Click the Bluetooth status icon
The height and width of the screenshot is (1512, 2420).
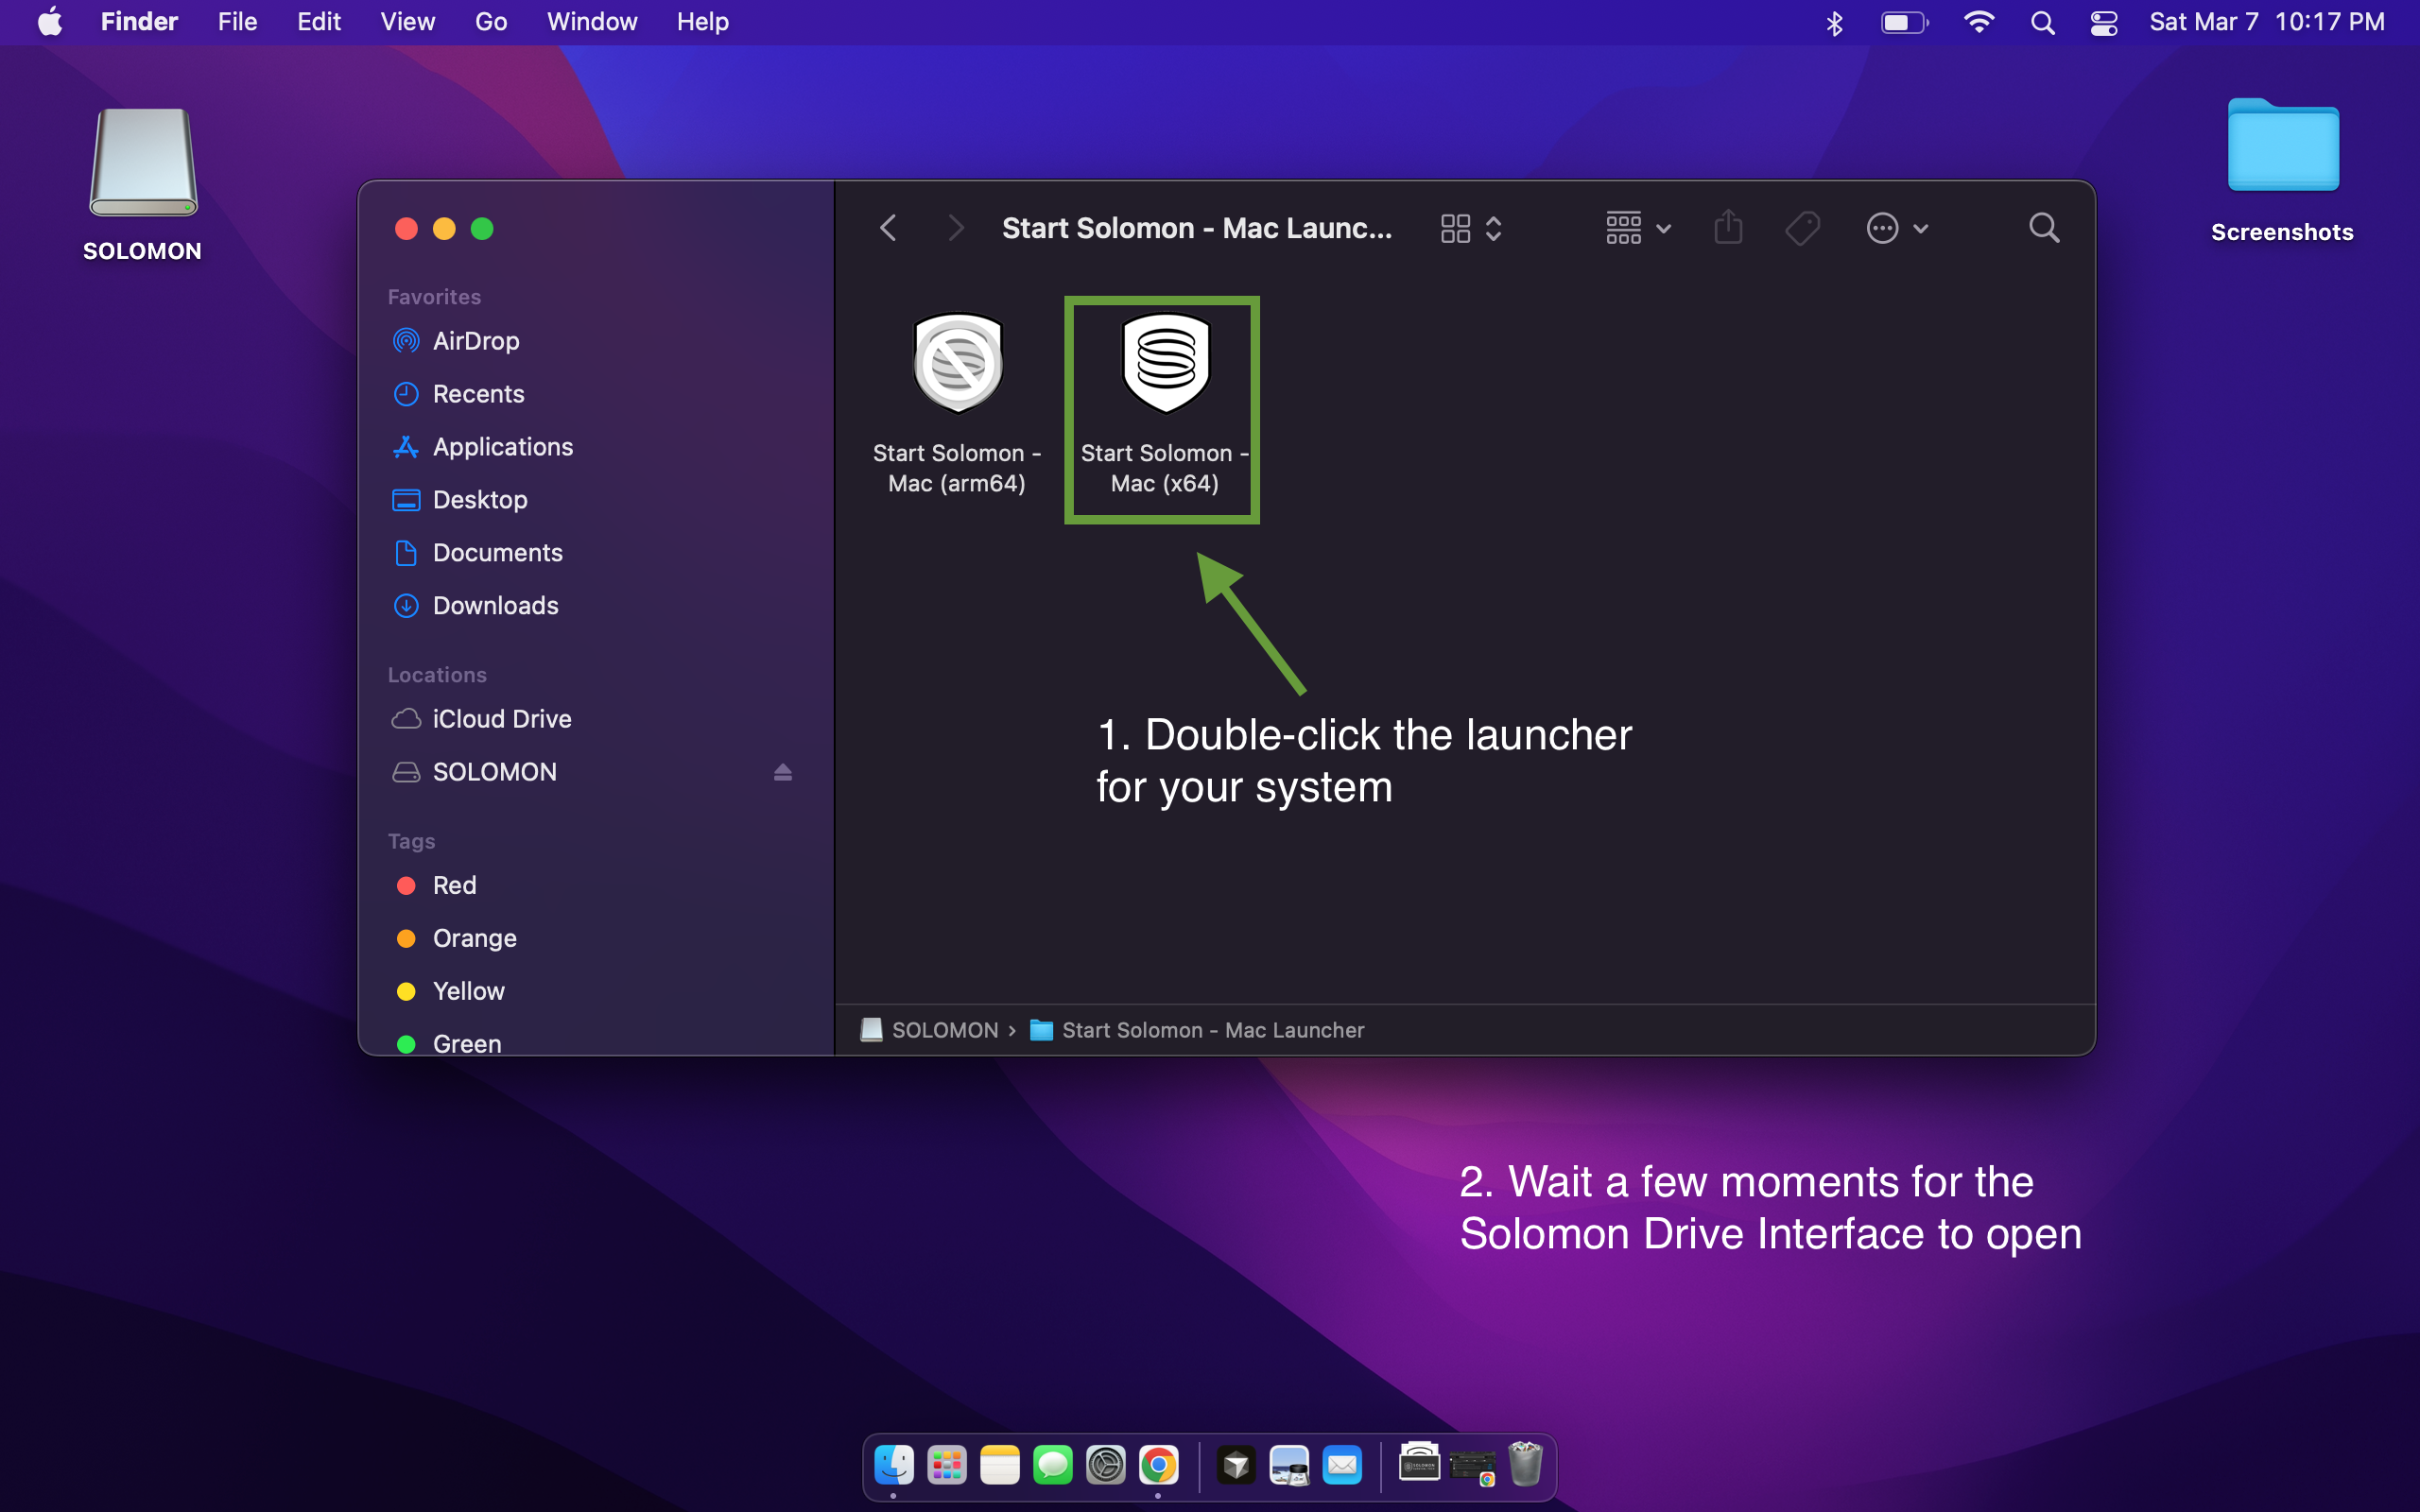(x=1834, y=22)
